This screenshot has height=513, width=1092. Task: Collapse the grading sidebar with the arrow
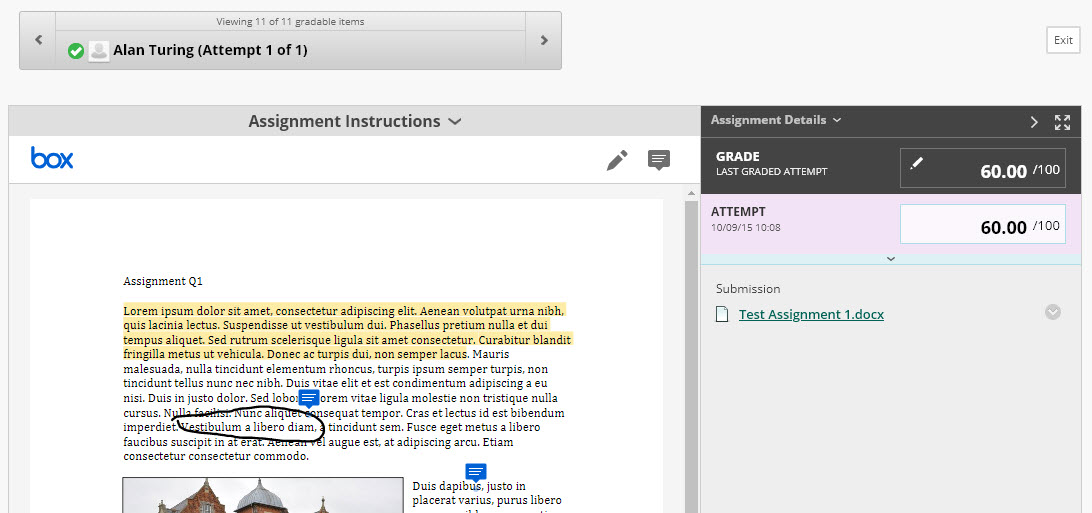[1034, 122]
